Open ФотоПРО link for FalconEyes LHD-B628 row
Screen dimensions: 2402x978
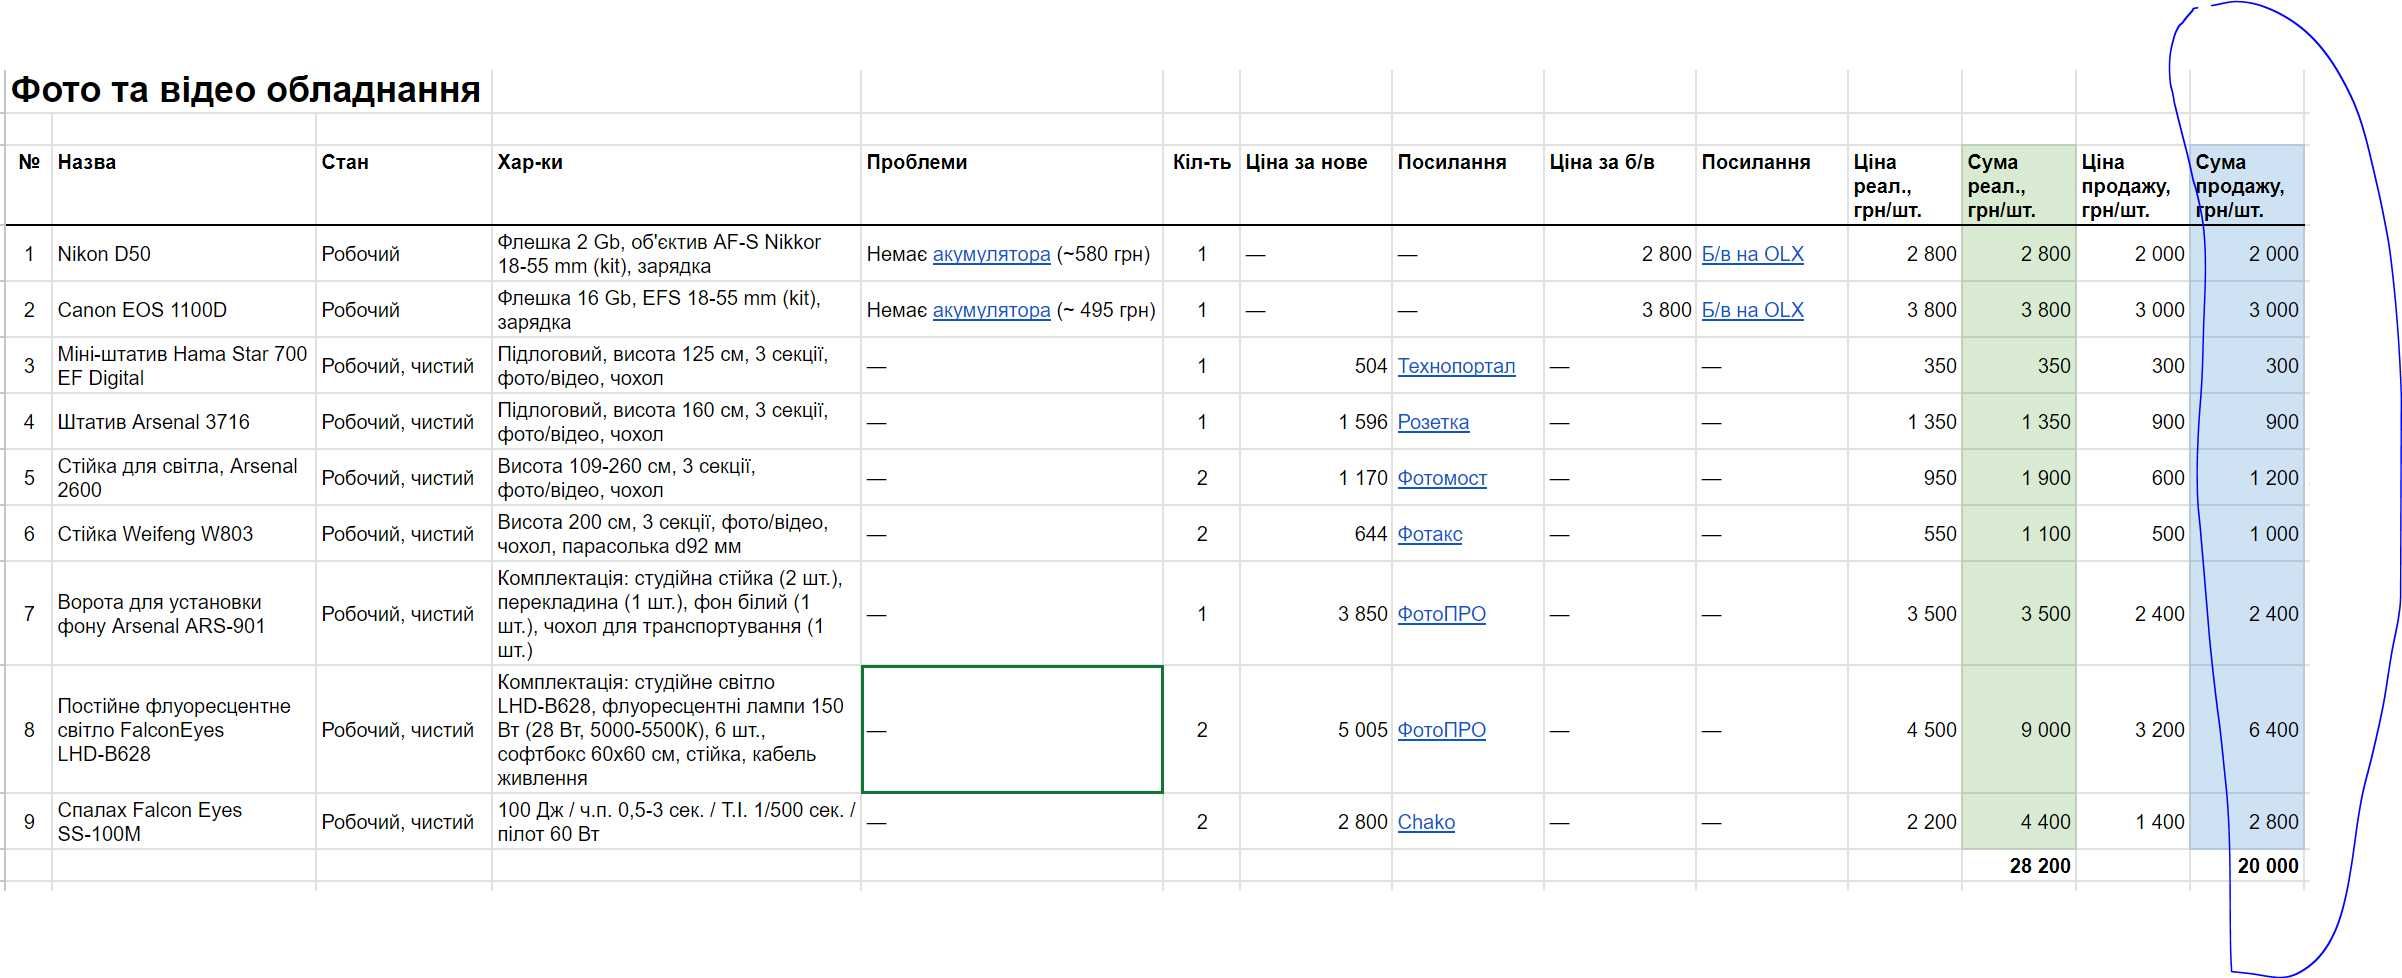click(1441, 730)
